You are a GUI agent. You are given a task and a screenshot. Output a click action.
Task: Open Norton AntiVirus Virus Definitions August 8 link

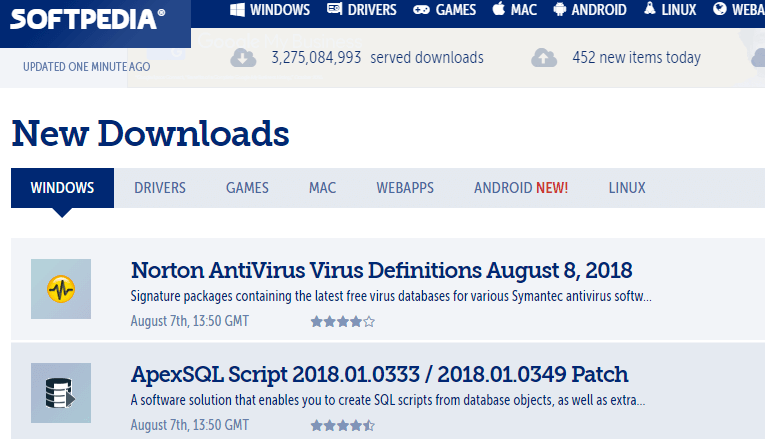[382, 270]
